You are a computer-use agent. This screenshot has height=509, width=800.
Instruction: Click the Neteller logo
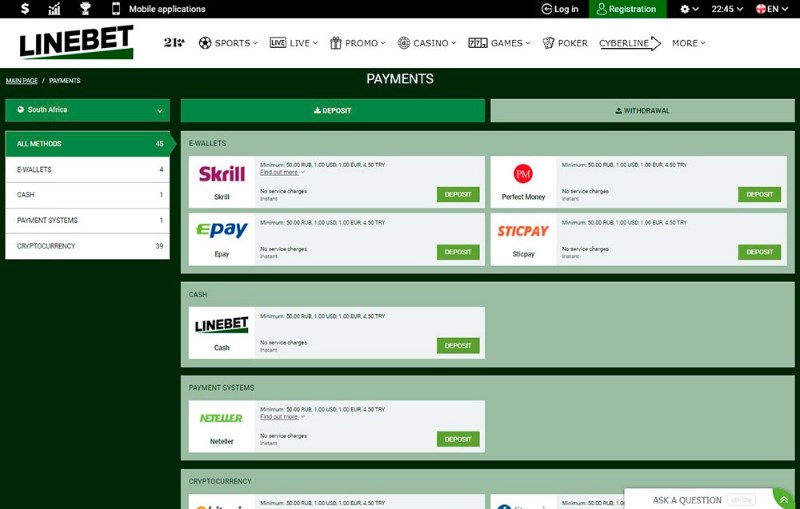(221, 418)
